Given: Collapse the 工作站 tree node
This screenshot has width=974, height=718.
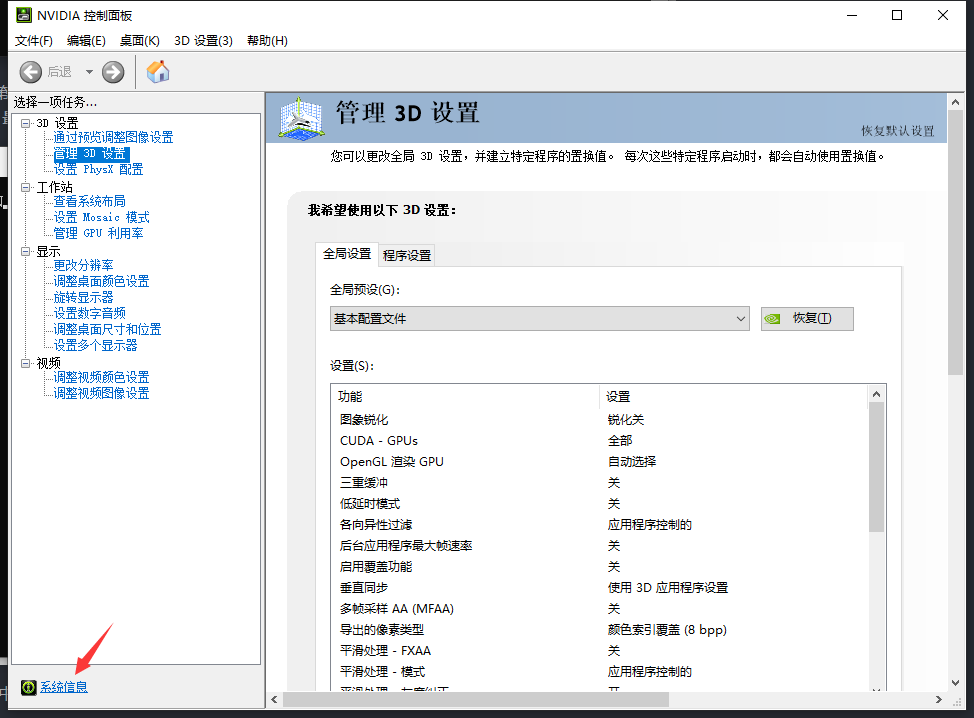Looking at the screenshot, I should pyautogui.click(x=25, y=187).
